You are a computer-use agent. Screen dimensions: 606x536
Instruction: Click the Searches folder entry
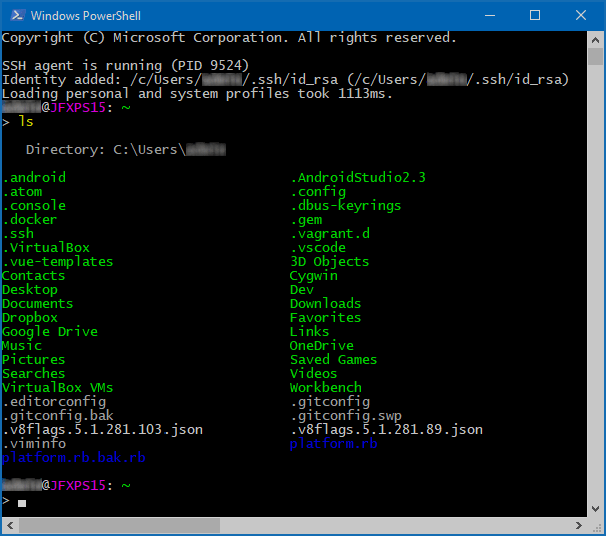click(34, 374)
